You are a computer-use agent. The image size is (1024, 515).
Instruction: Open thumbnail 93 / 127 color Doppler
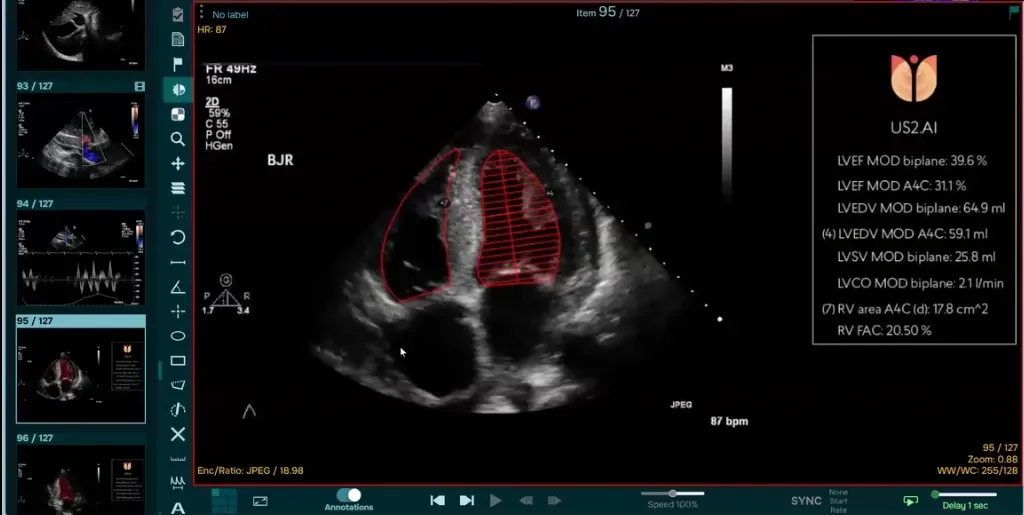click(81, 140)
